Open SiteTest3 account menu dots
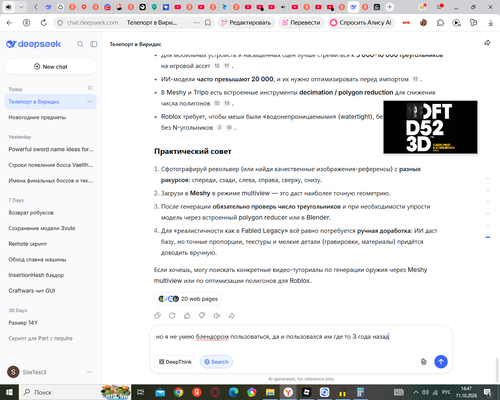500x400 pixels. coord(90,372)
